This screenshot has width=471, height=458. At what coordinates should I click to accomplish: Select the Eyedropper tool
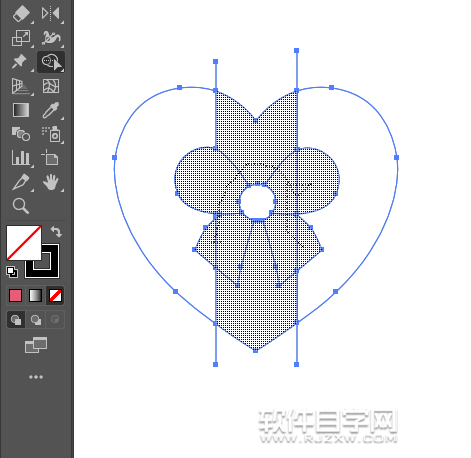coord(51,110)
